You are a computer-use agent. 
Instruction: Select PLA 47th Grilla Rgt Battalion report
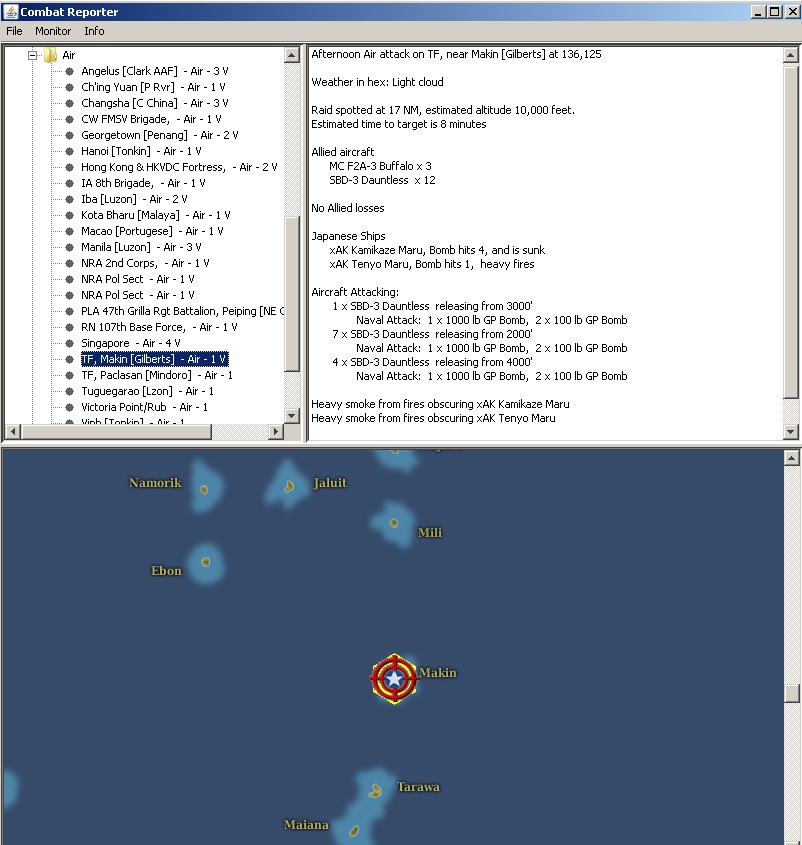183,311
